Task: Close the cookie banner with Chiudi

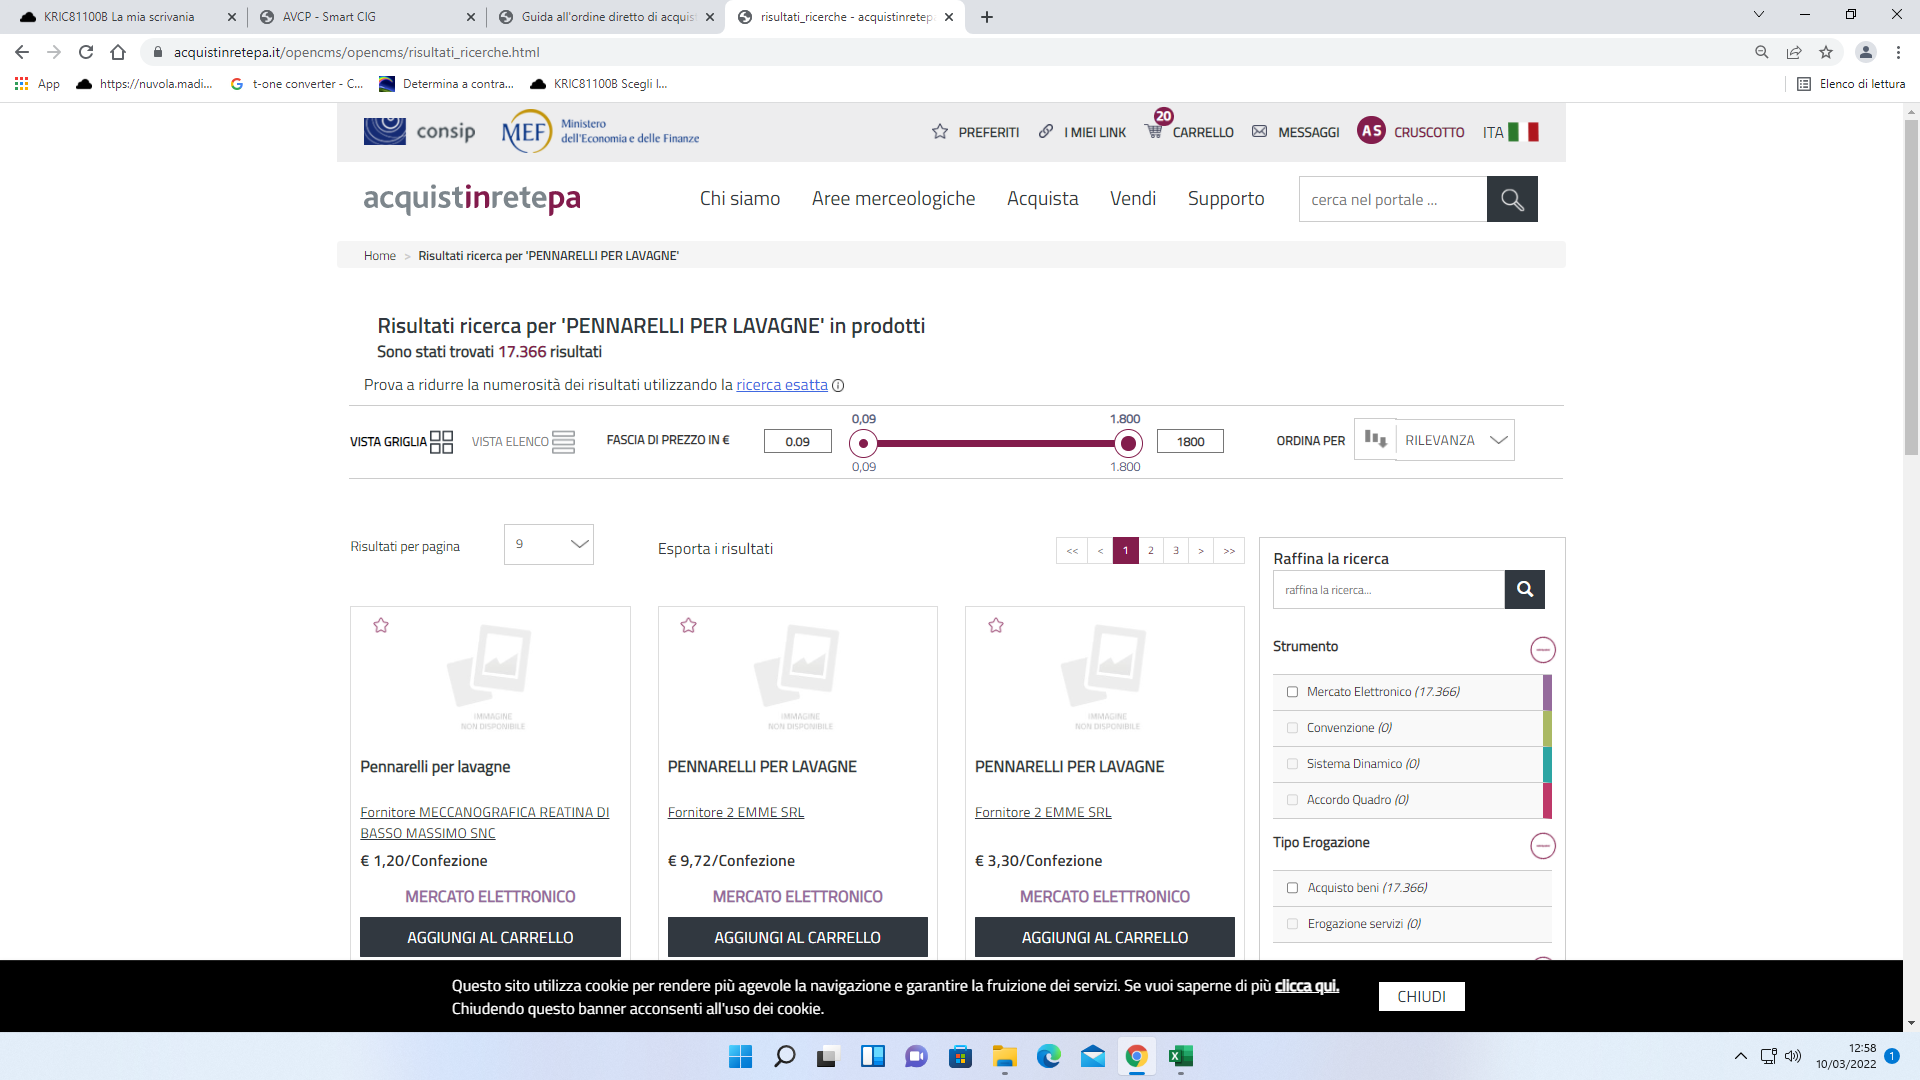Action: (x=1421, y=996)
